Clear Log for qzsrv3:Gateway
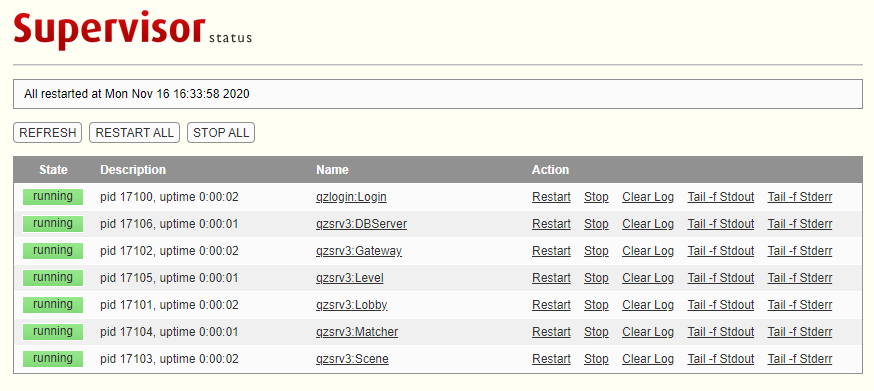The image size is (874, 391). point(648,251)
